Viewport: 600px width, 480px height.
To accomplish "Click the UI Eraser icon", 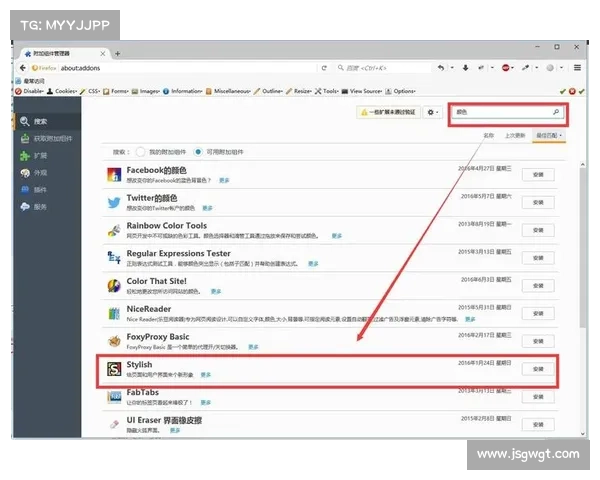I will click(114, 424).
